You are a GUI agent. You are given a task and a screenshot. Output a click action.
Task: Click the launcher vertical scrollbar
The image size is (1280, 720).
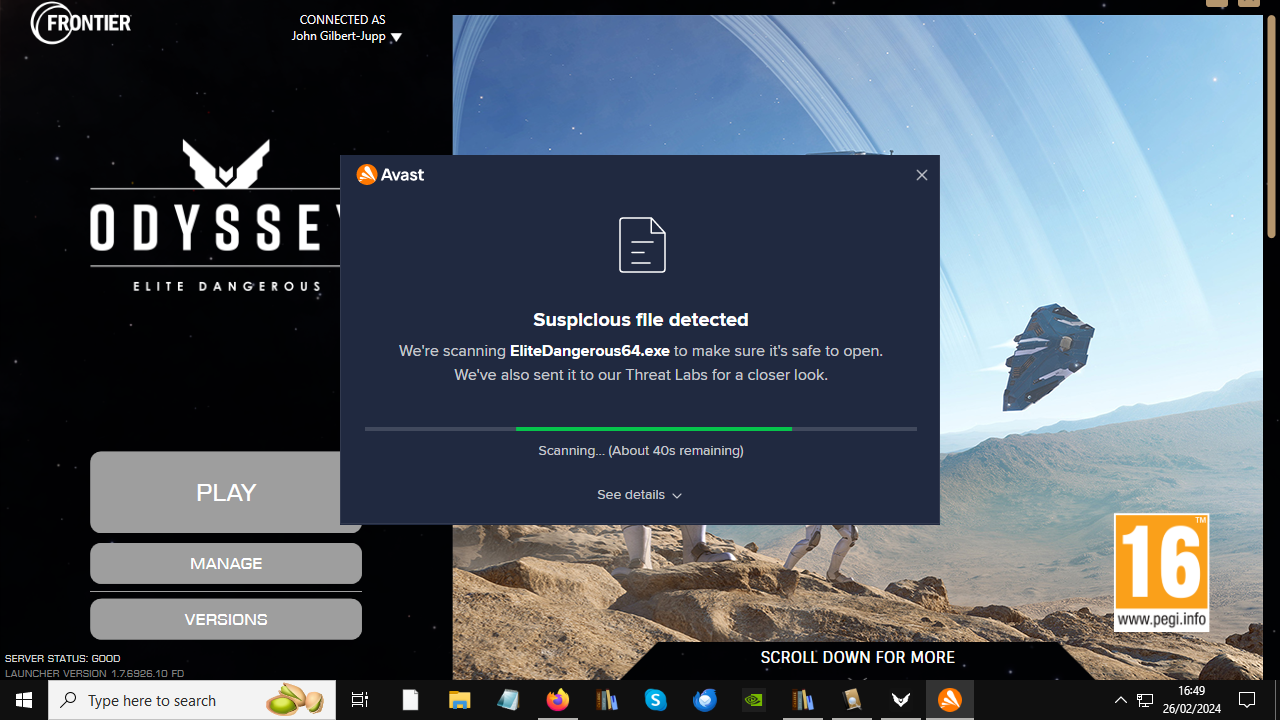tap(1271, 125)
